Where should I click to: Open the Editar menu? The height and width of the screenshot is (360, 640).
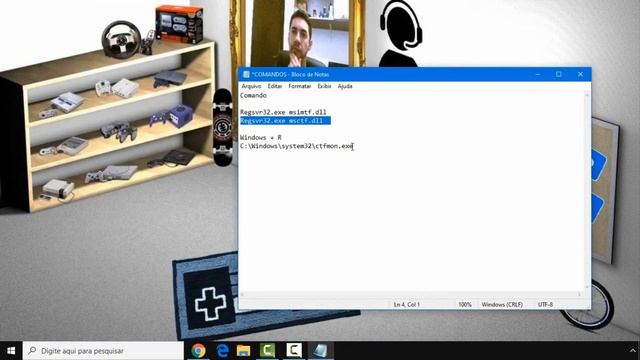(275, 86)
